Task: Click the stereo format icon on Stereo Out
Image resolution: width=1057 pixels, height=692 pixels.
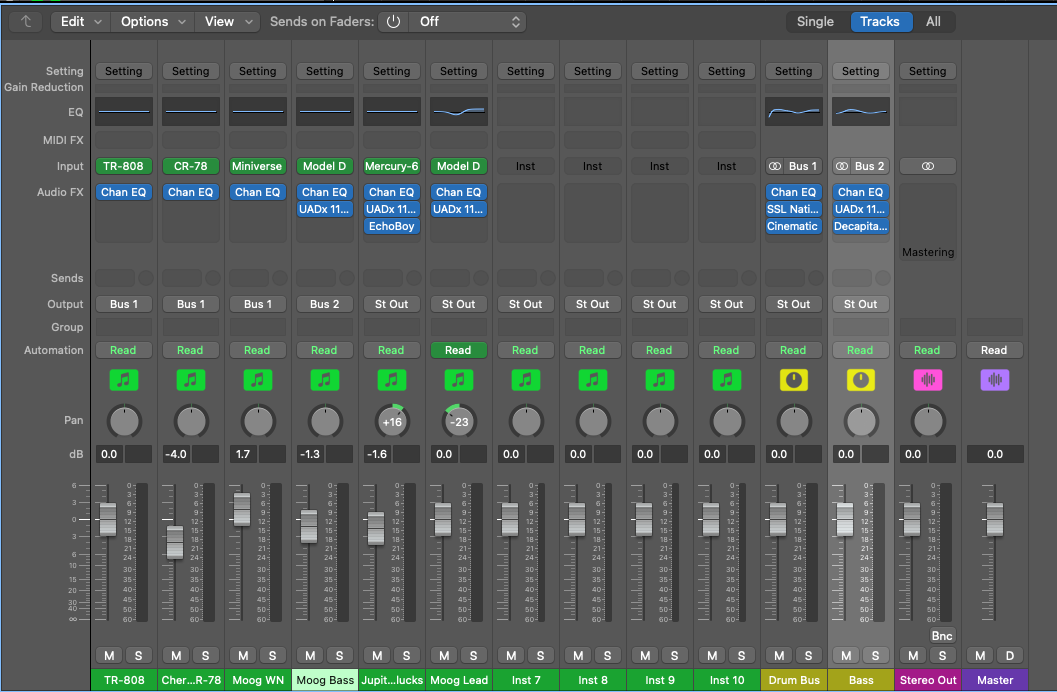Action: click(927, 166)
